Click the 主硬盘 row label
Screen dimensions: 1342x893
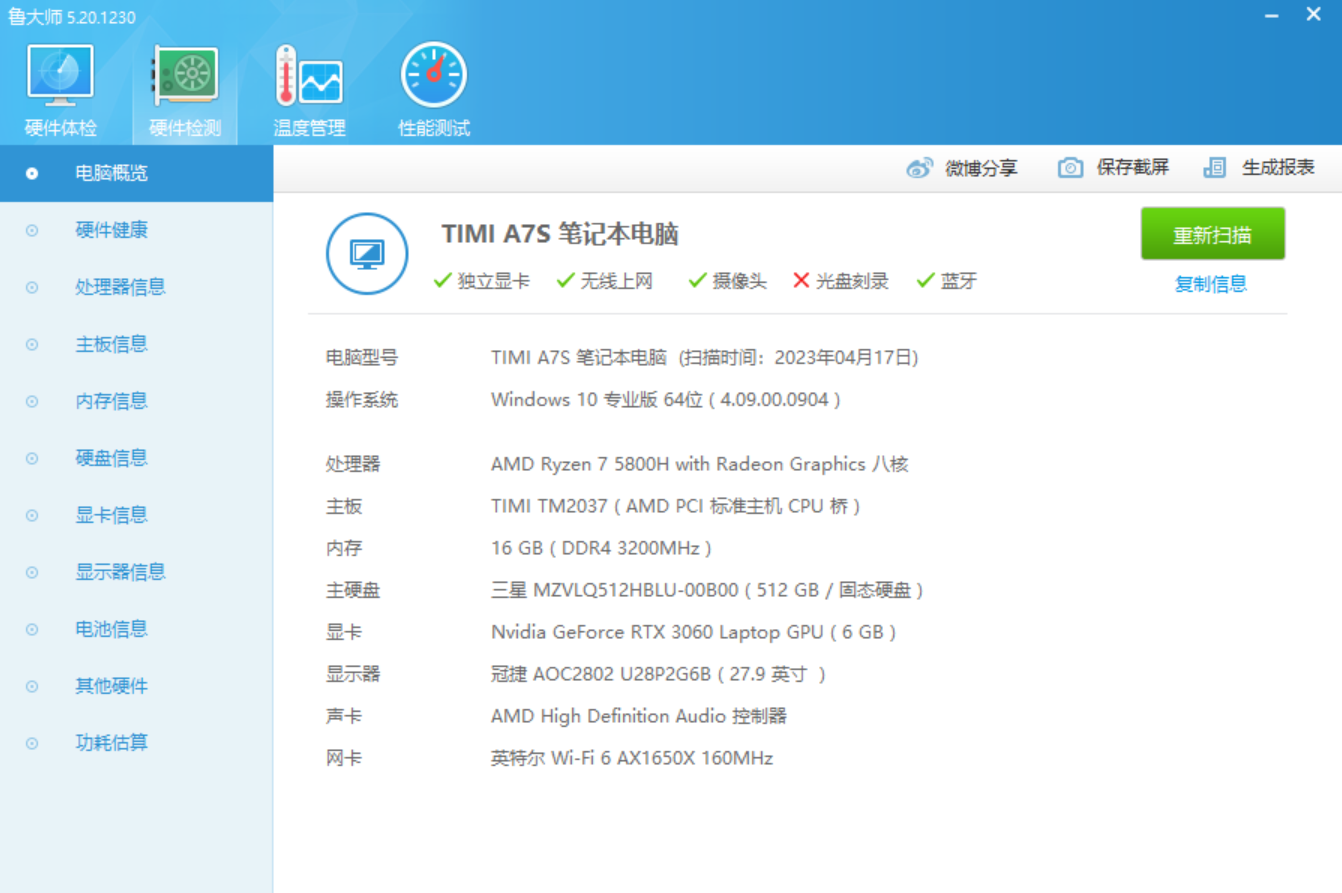[x=353, y=590]
